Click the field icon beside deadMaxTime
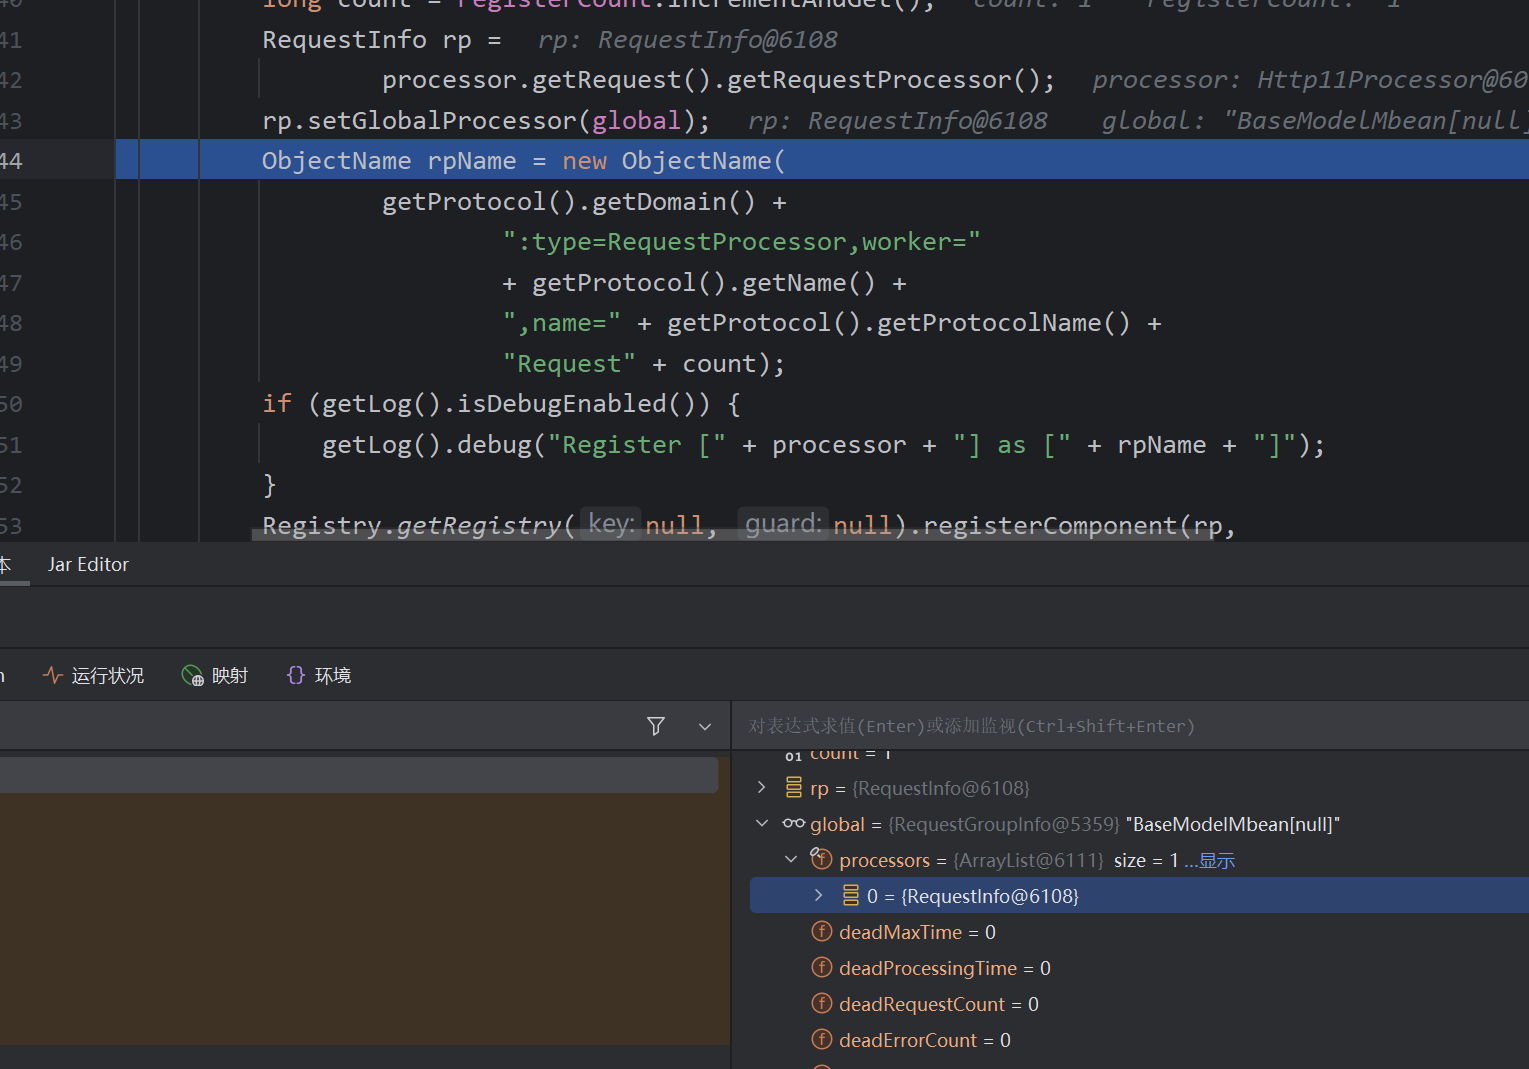 pyautogui.click(x=822, y=932)
